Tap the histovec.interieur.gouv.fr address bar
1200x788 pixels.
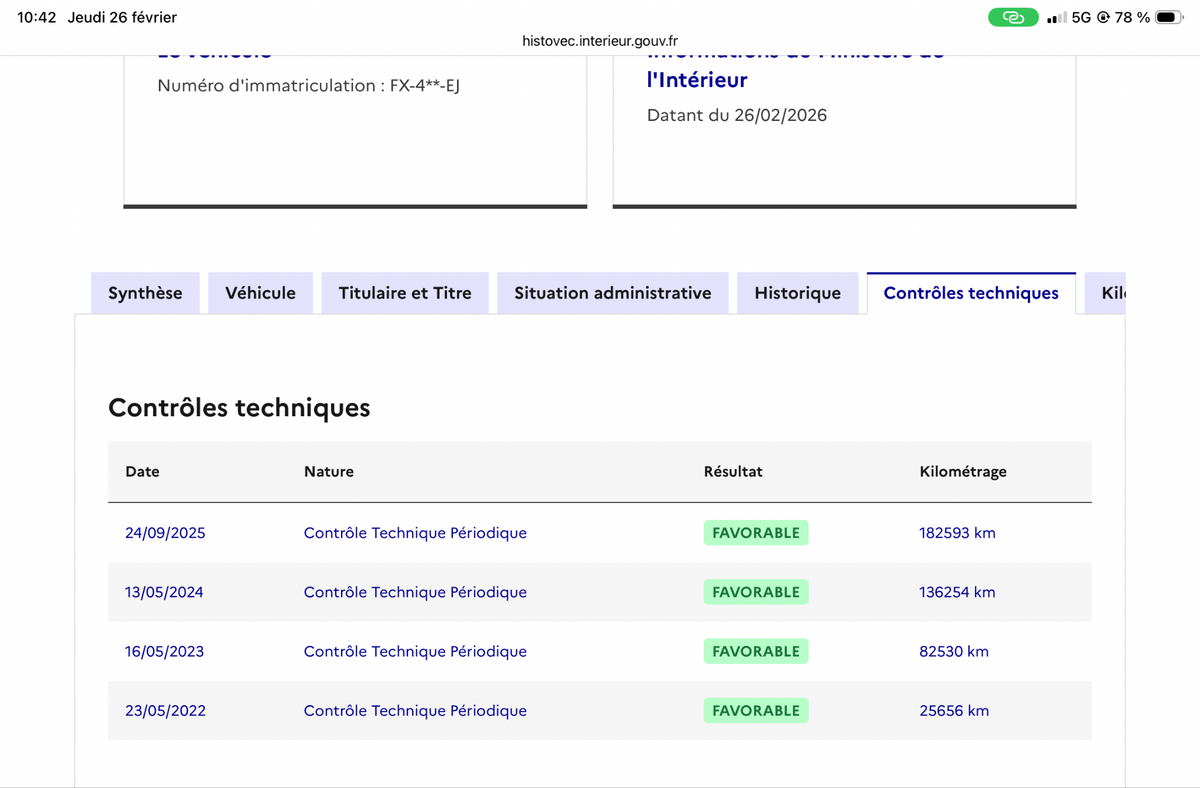[x=600, y=41]
